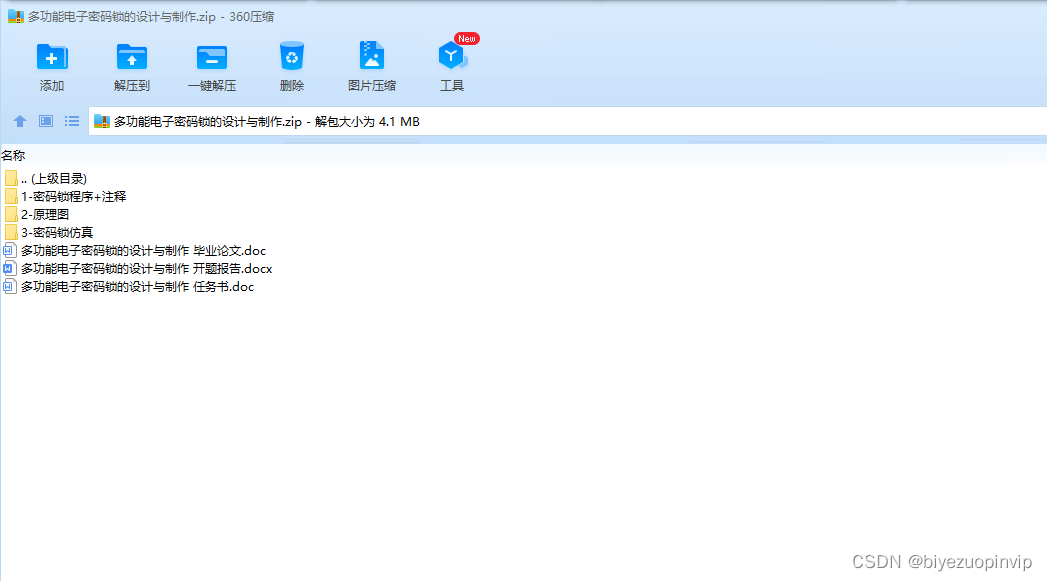Switch to the icon view mode button
Screen dimensions: 1047x581
point(46,121)
